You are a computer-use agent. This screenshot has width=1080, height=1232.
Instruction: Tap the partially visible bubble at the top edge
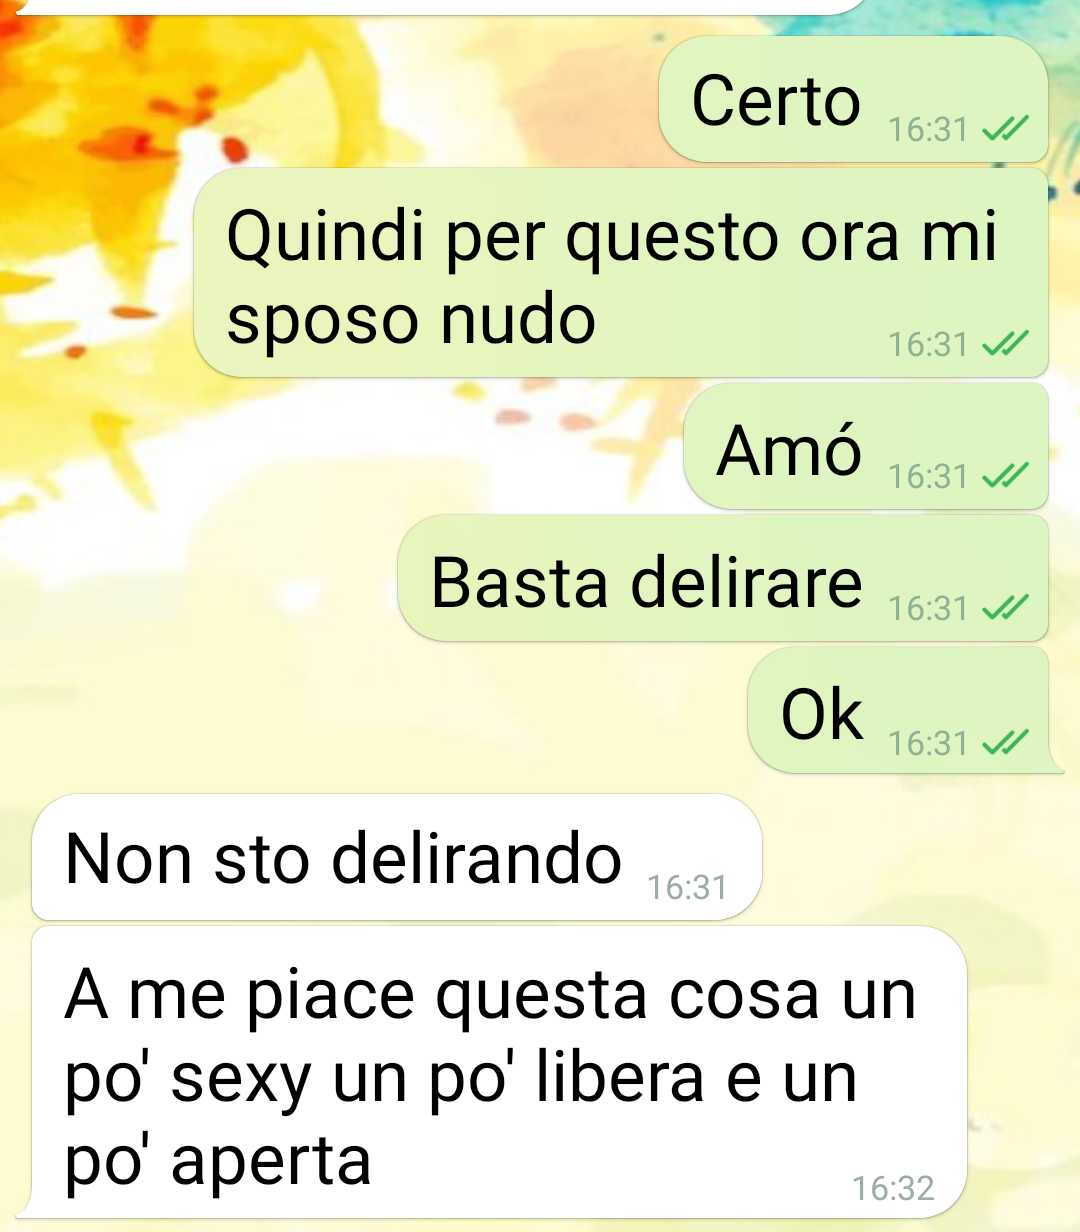coord(430,6)
